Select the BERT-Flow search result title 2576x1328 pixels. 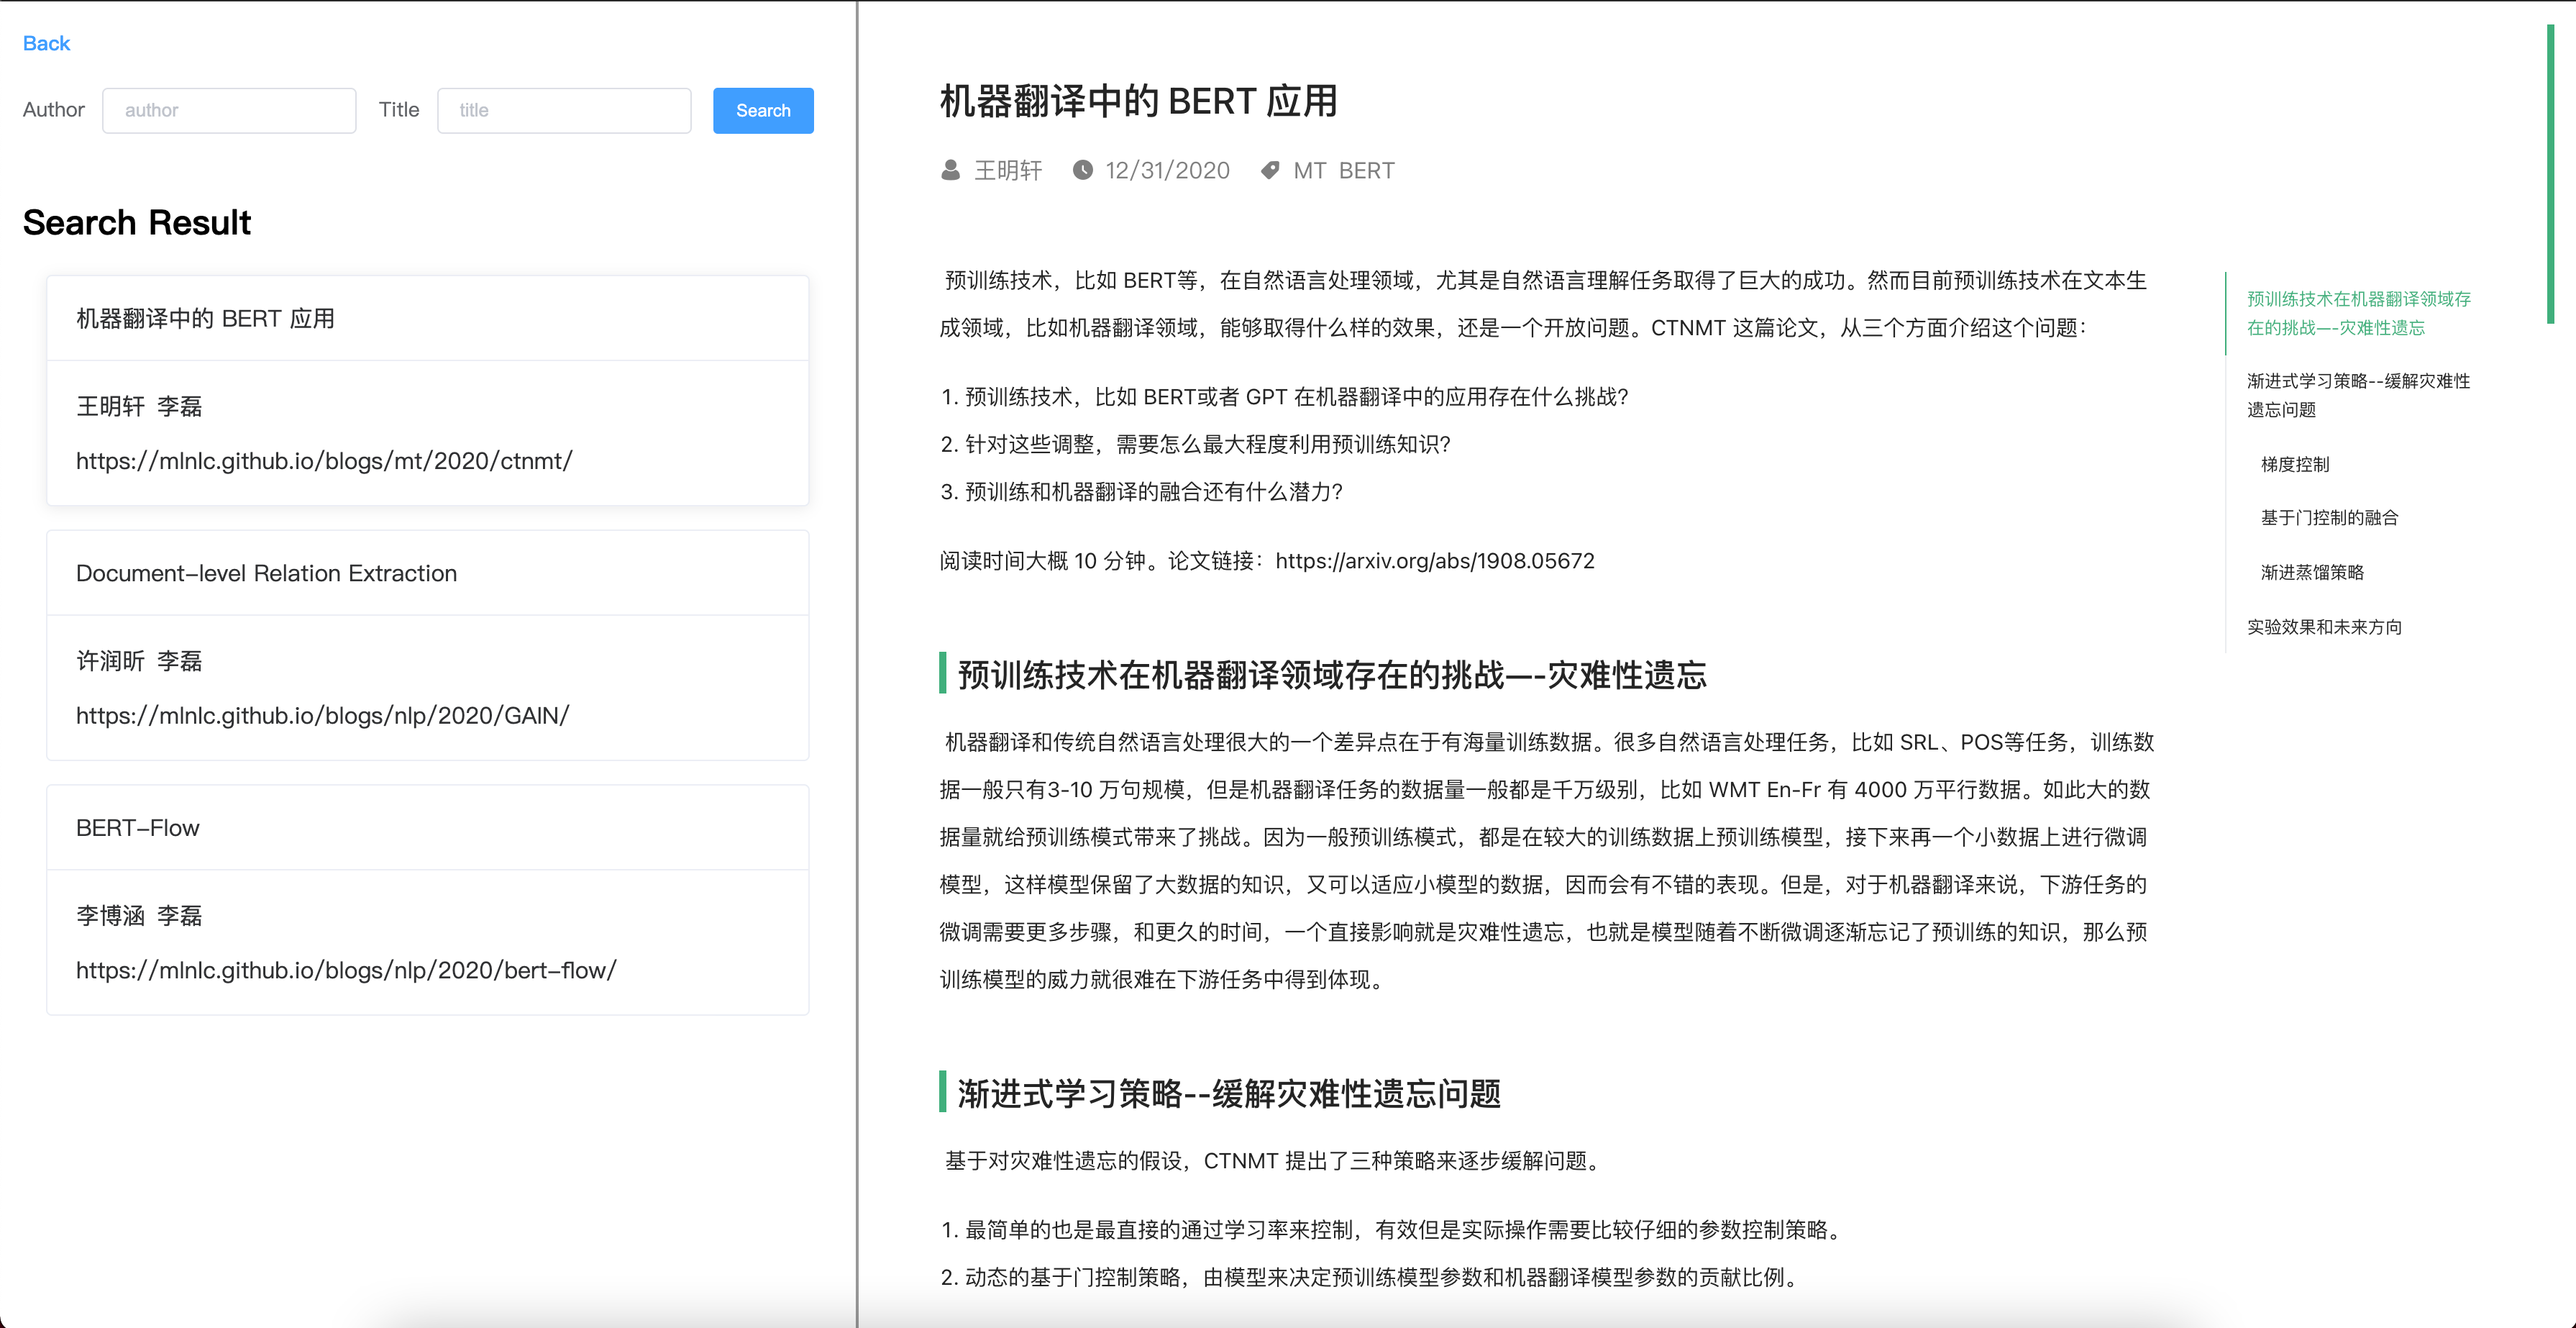(x=138, y=828)
